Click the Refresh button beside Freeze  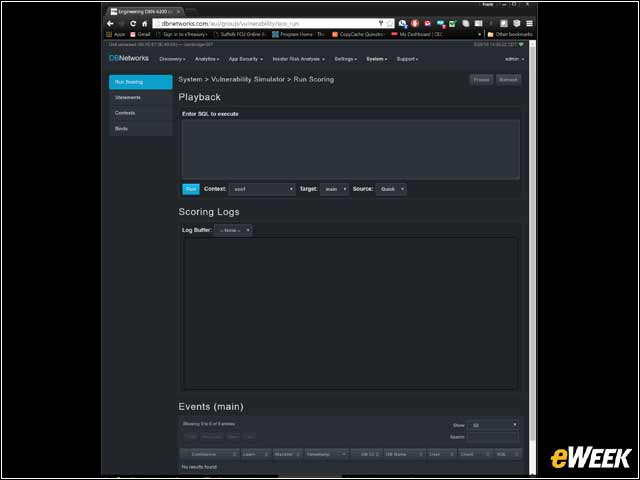tap(508, 80)
